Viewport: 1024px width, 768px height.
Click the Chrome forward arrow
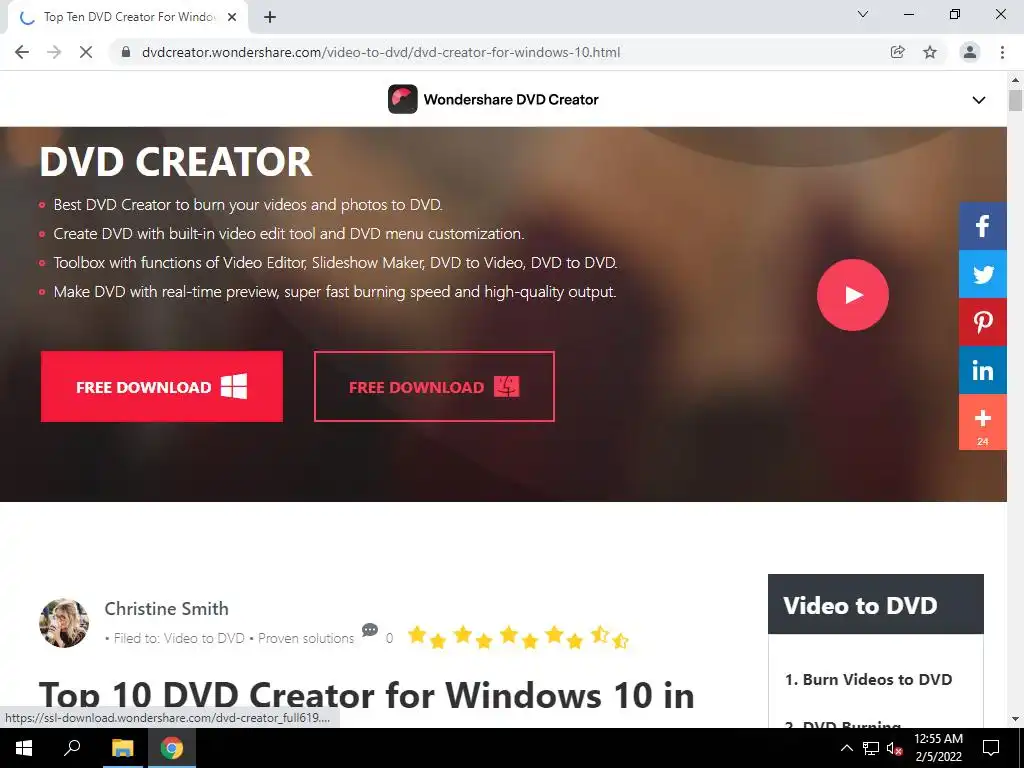click(54, 52)
